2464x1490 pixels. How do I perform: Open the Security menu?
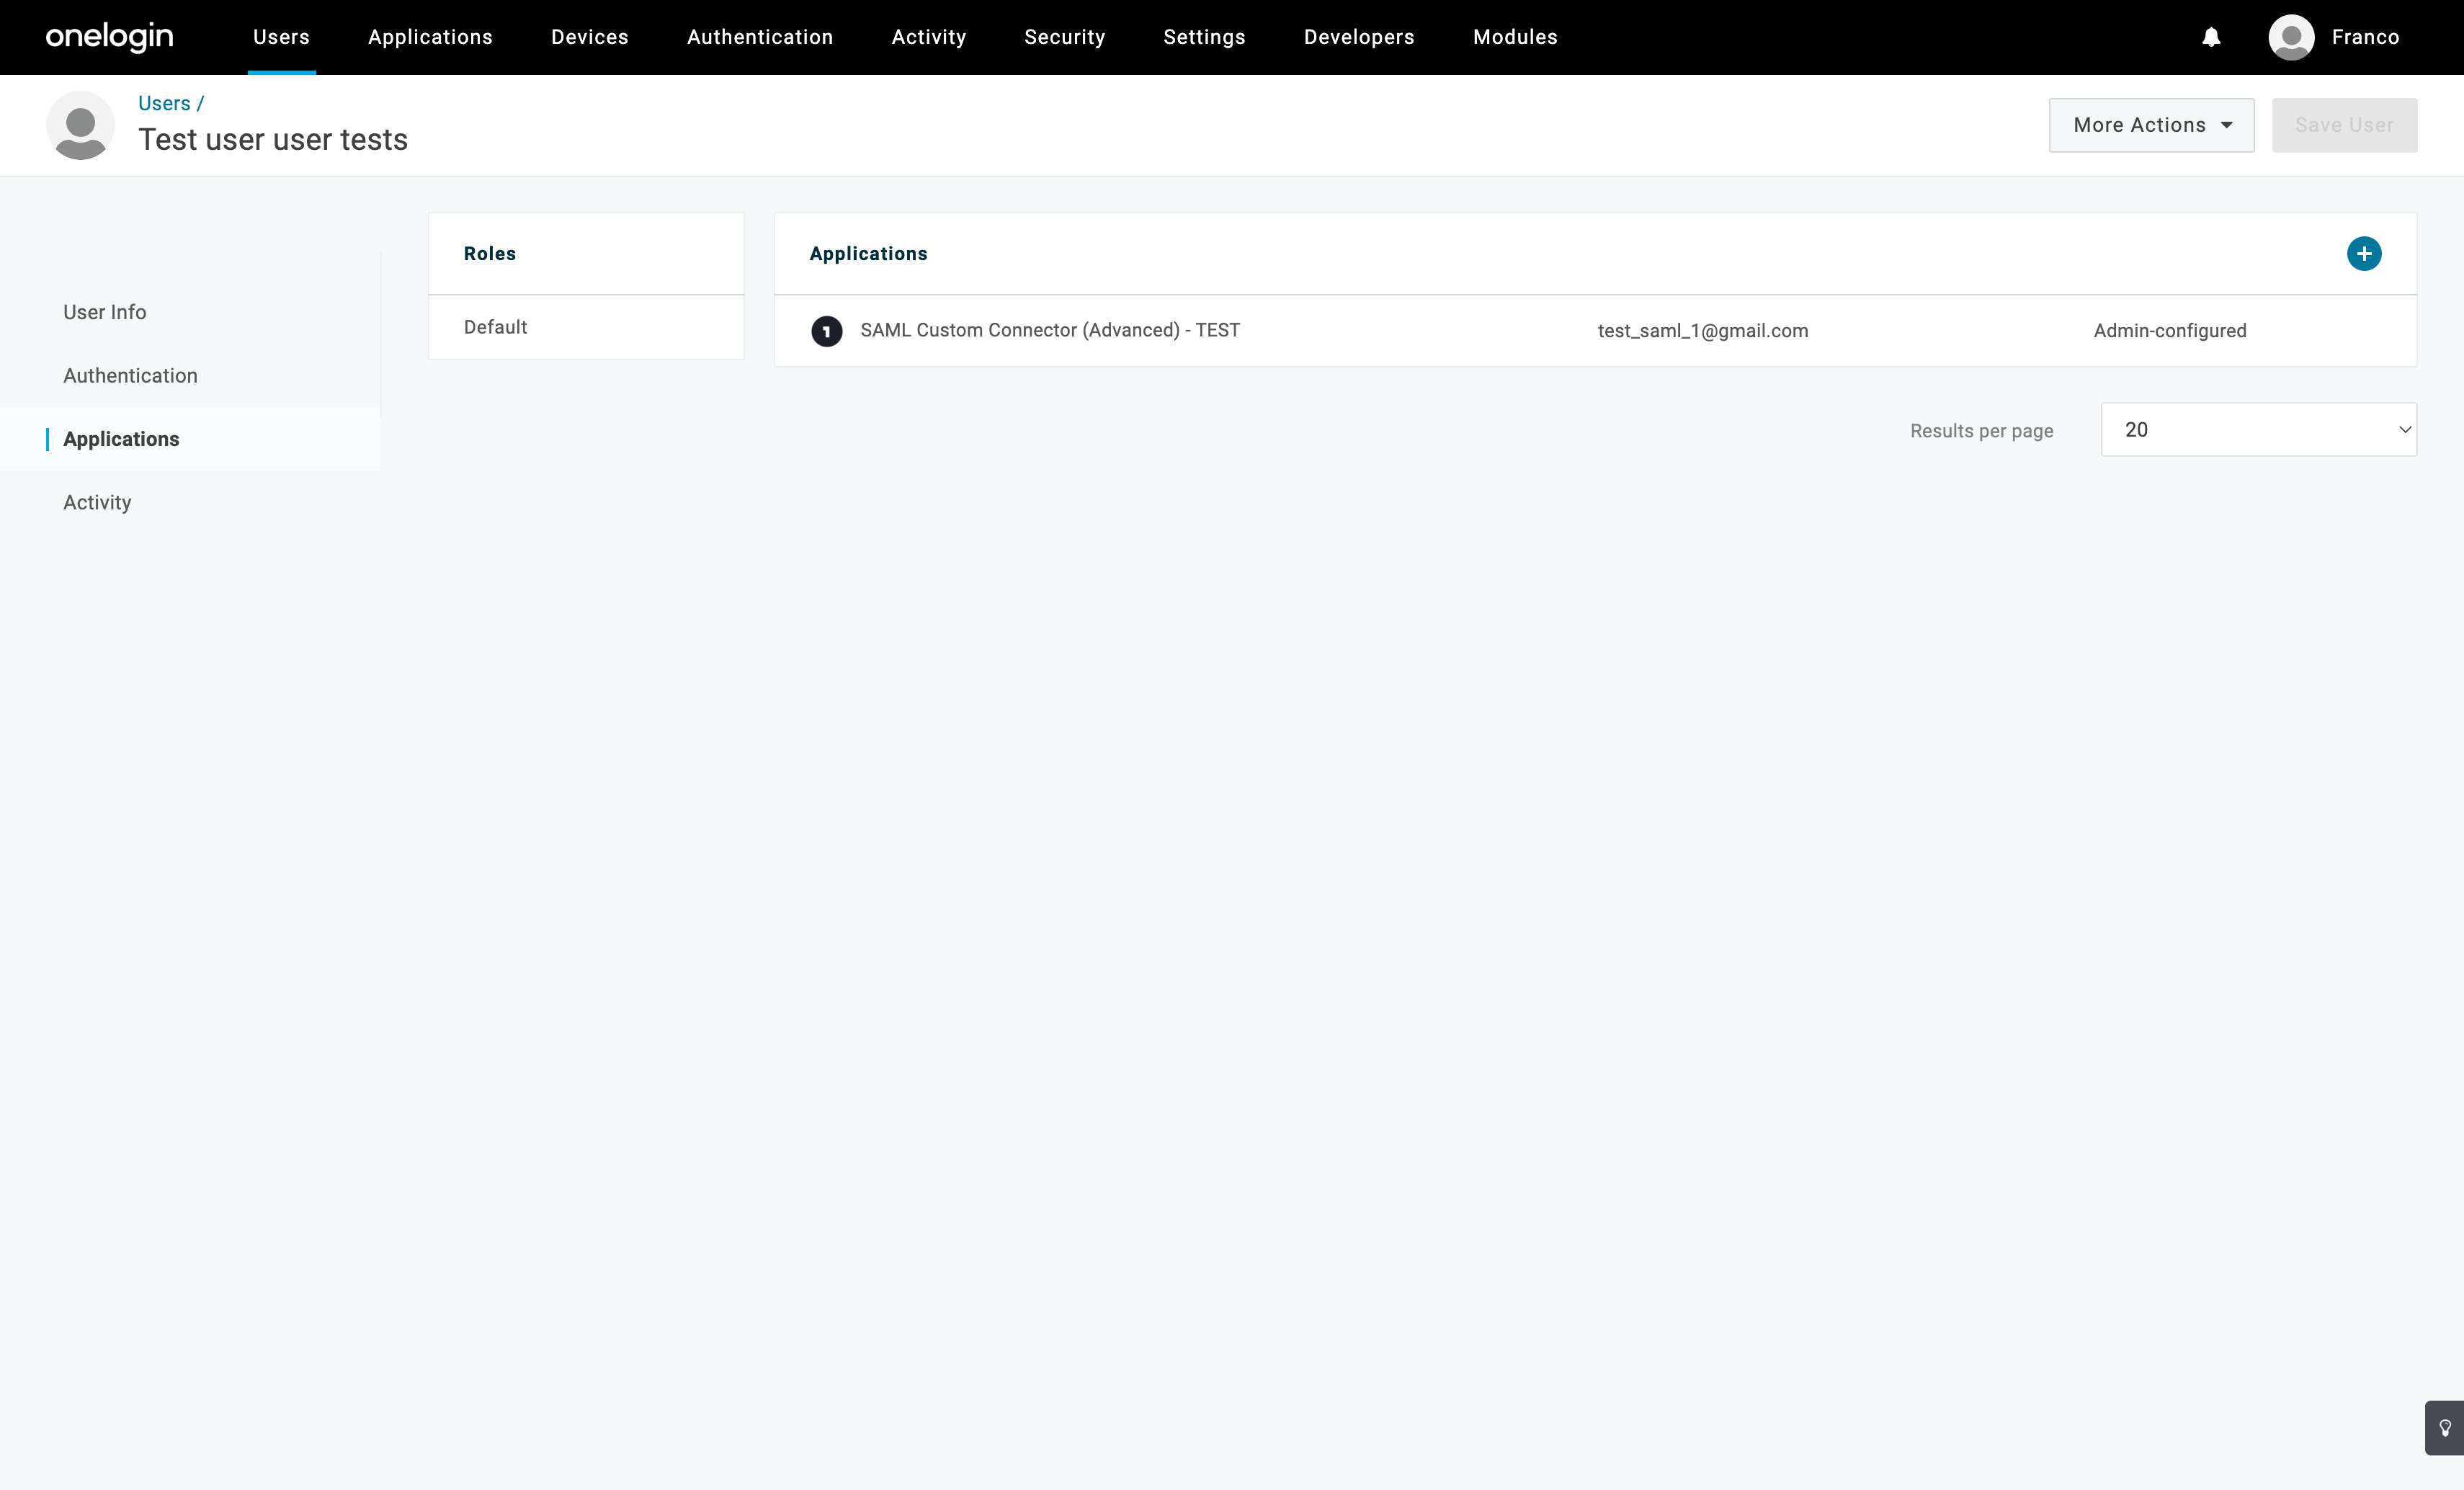(x=1064, y=37)
